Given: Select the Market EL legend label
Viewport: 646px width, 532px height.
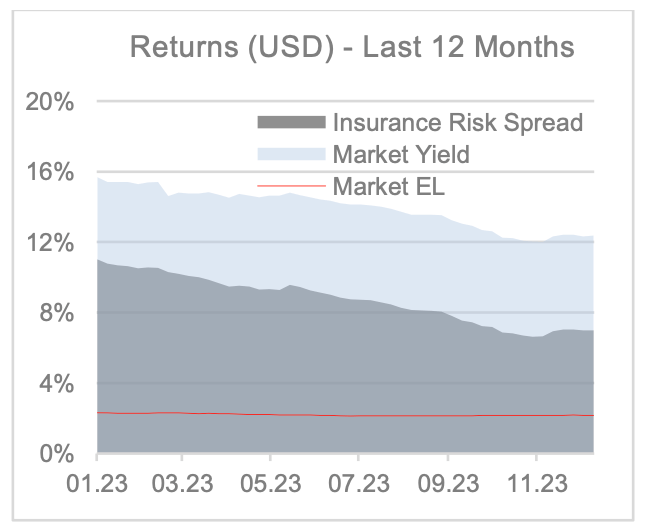Looking at the screenshot, I should coord(386,185).
